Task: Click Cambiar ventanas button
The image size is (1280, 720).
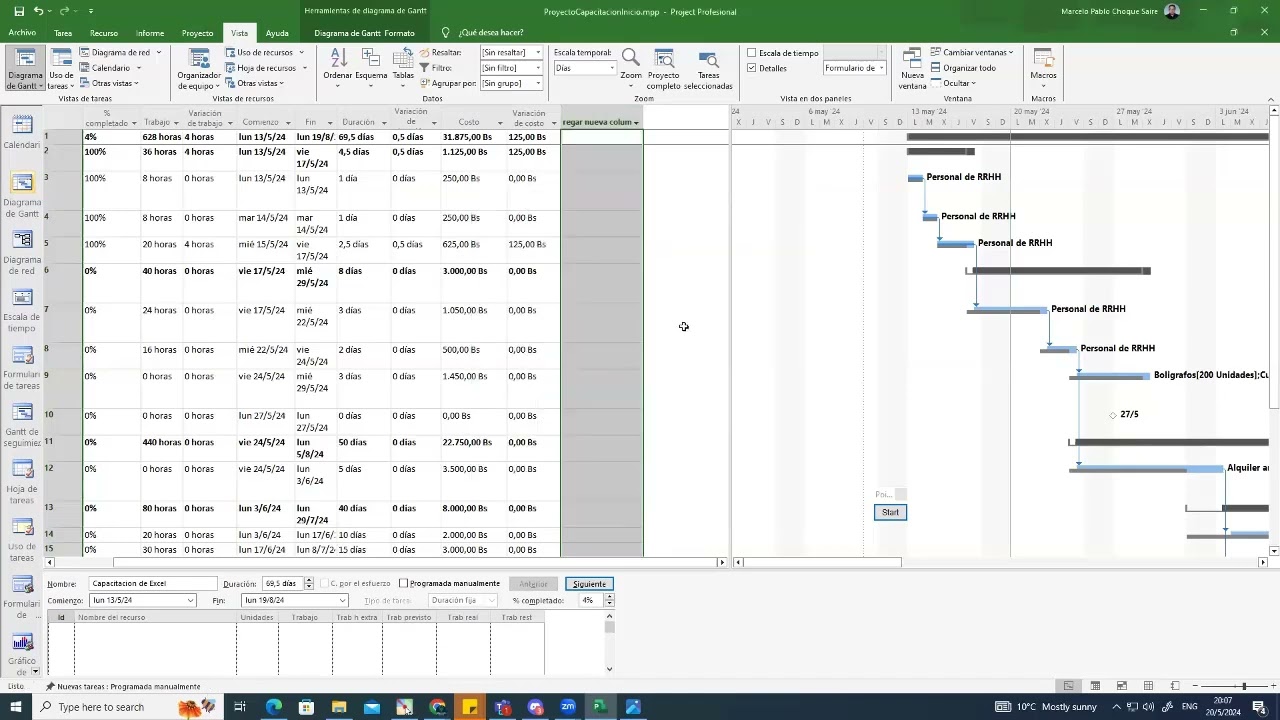Action: tap(971, 52)
